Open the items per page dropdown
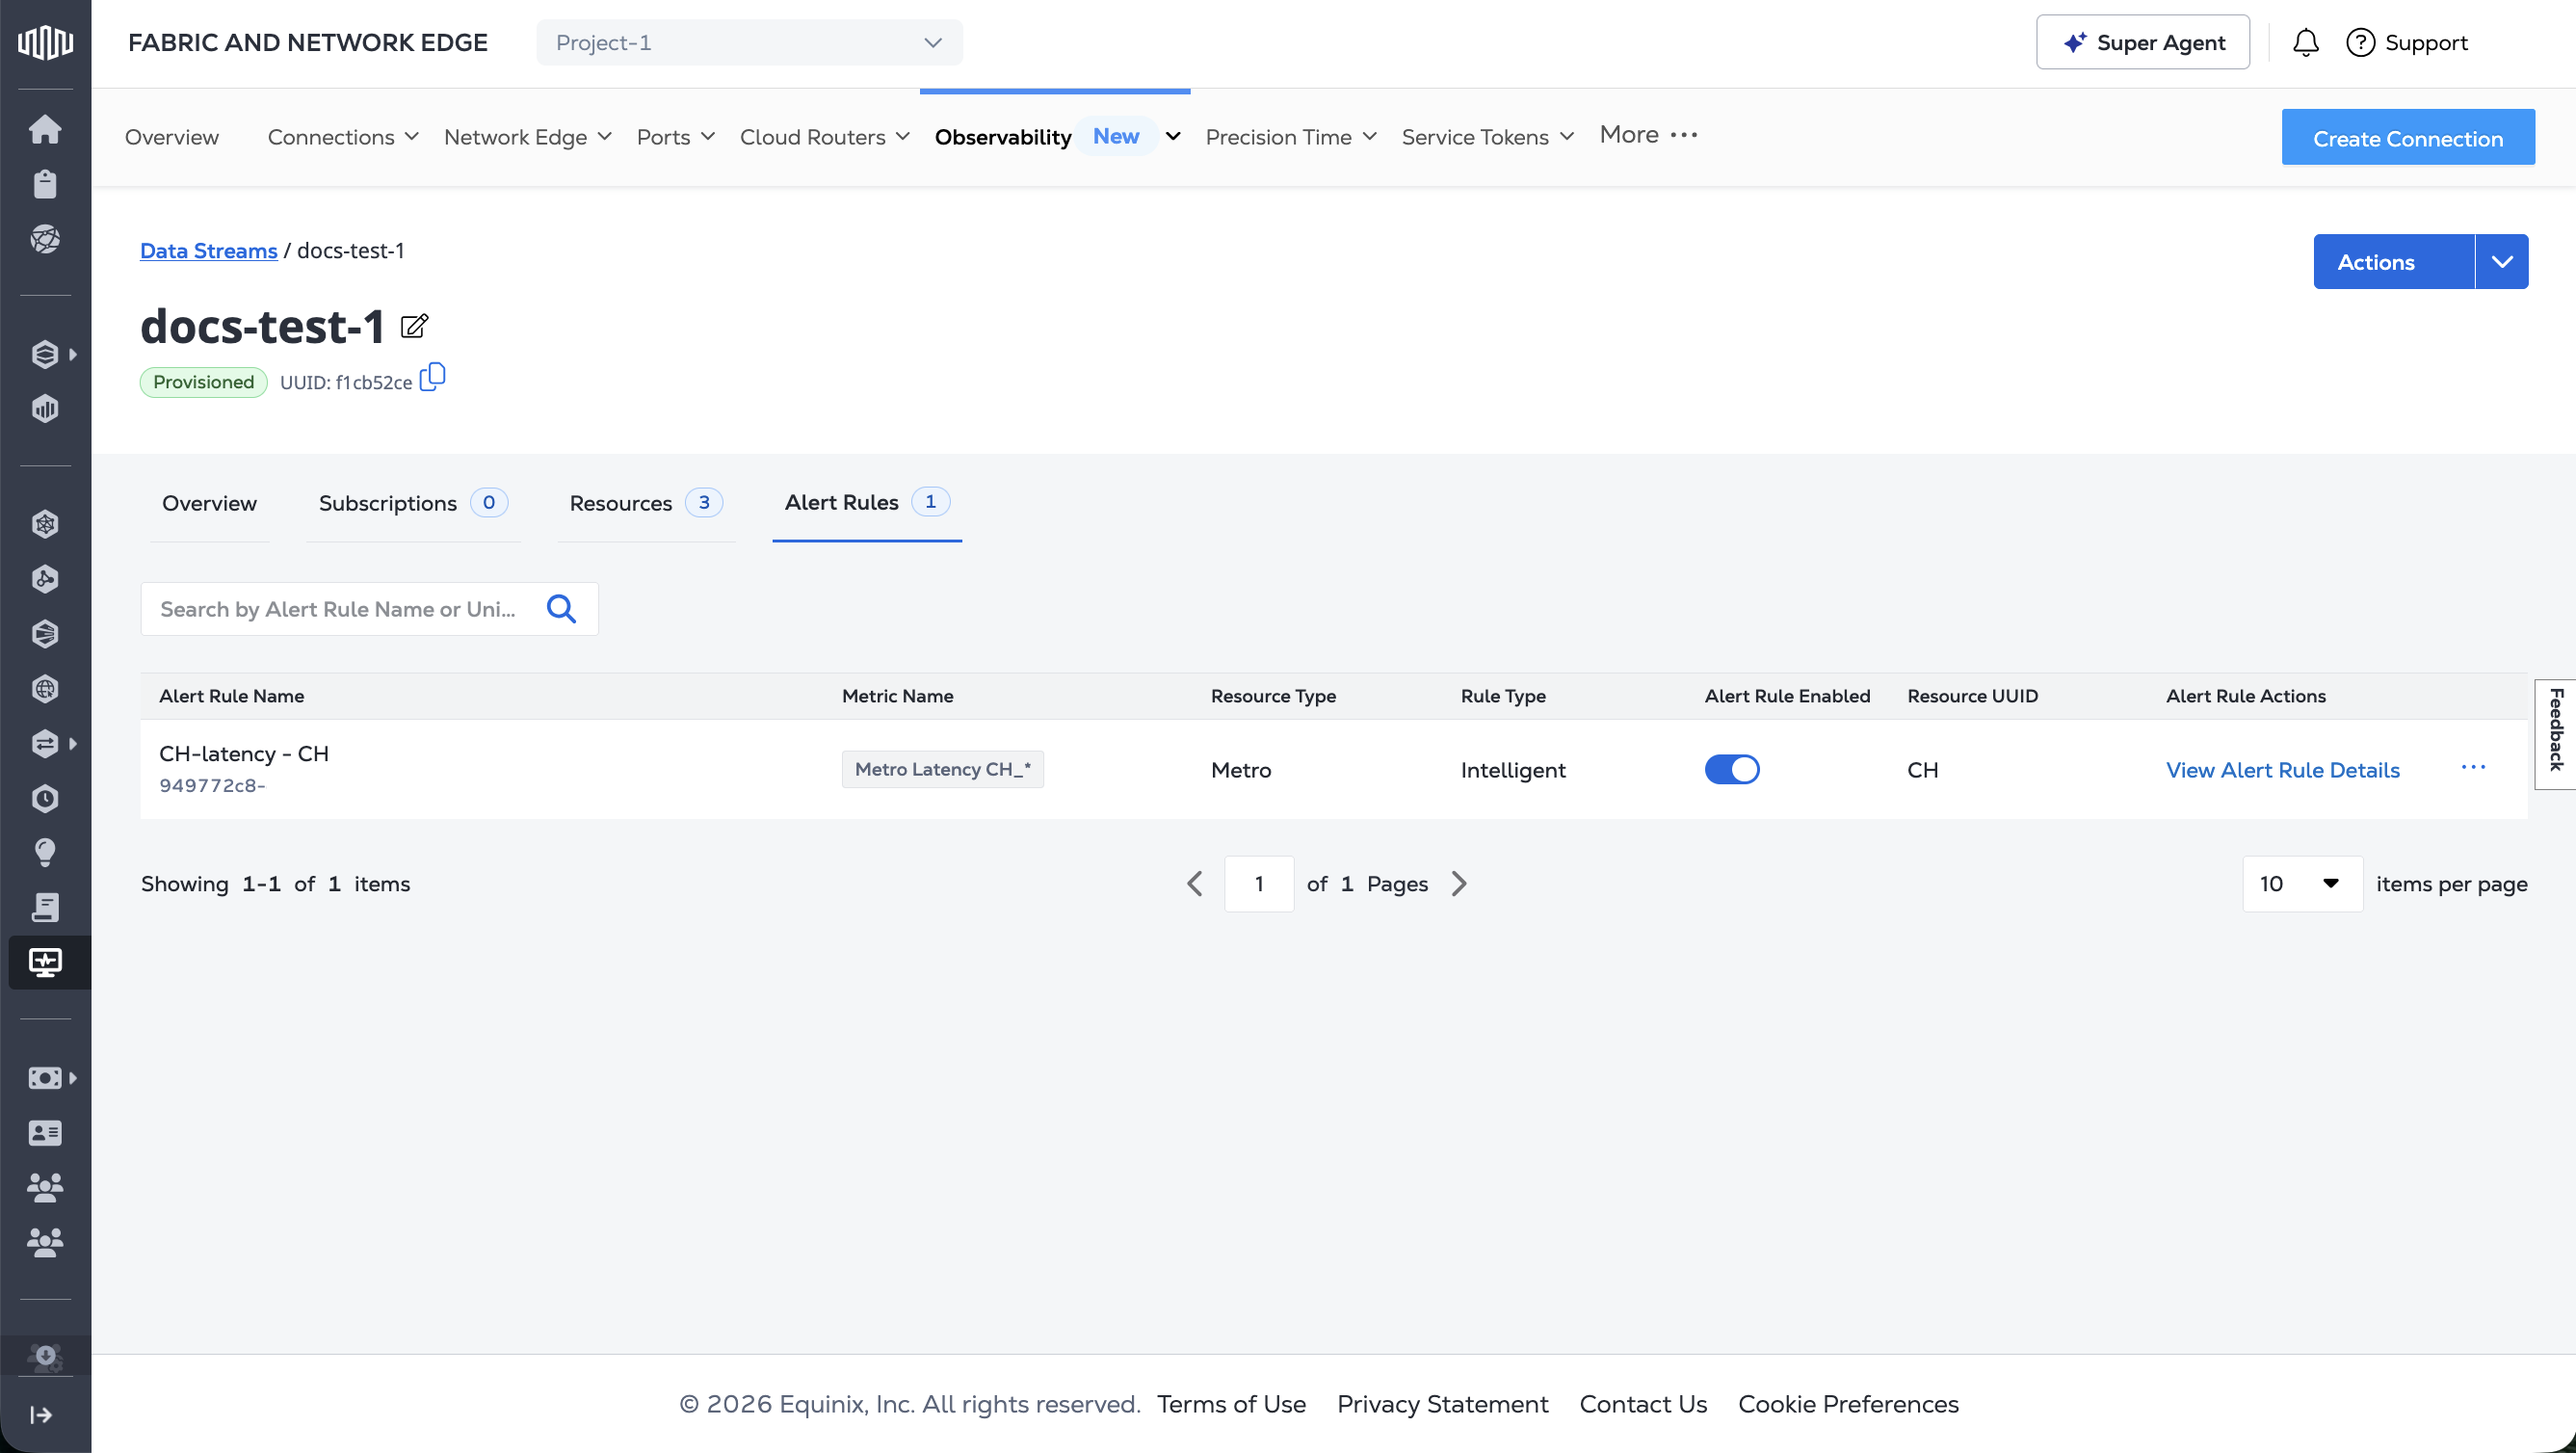The width and height of the screenshot is (2576, 1453). (x=2301, y=884)
